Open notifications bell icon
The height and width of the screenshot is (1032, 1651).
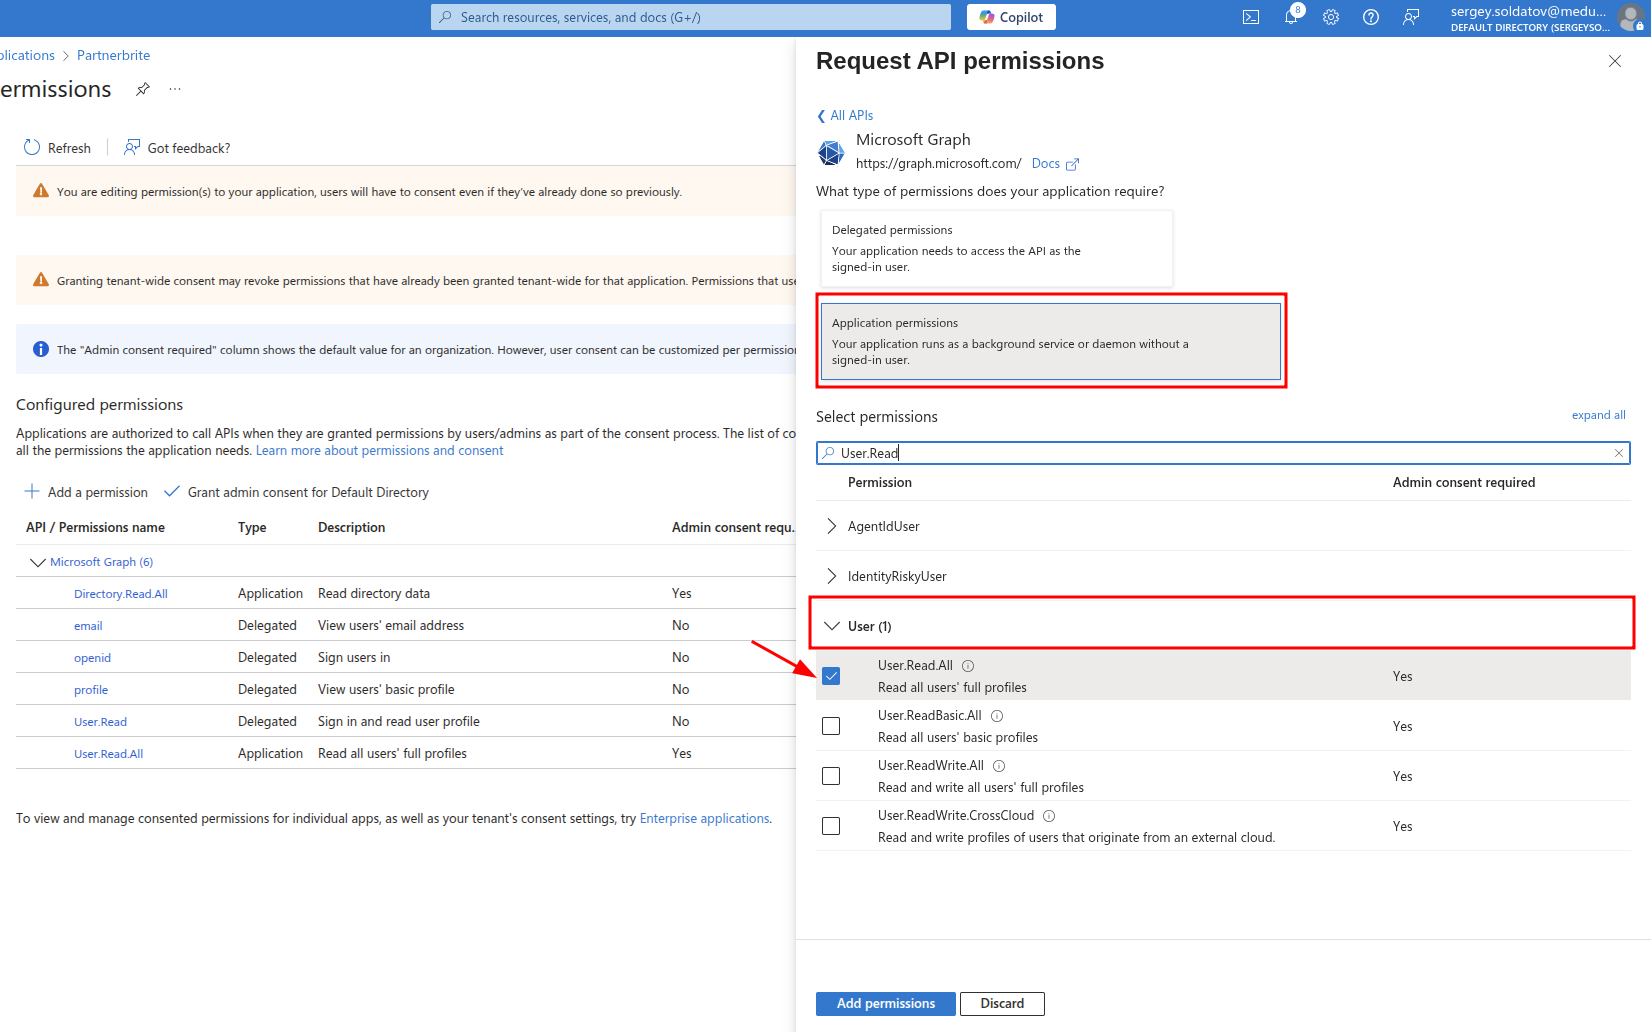(1291, 17)
